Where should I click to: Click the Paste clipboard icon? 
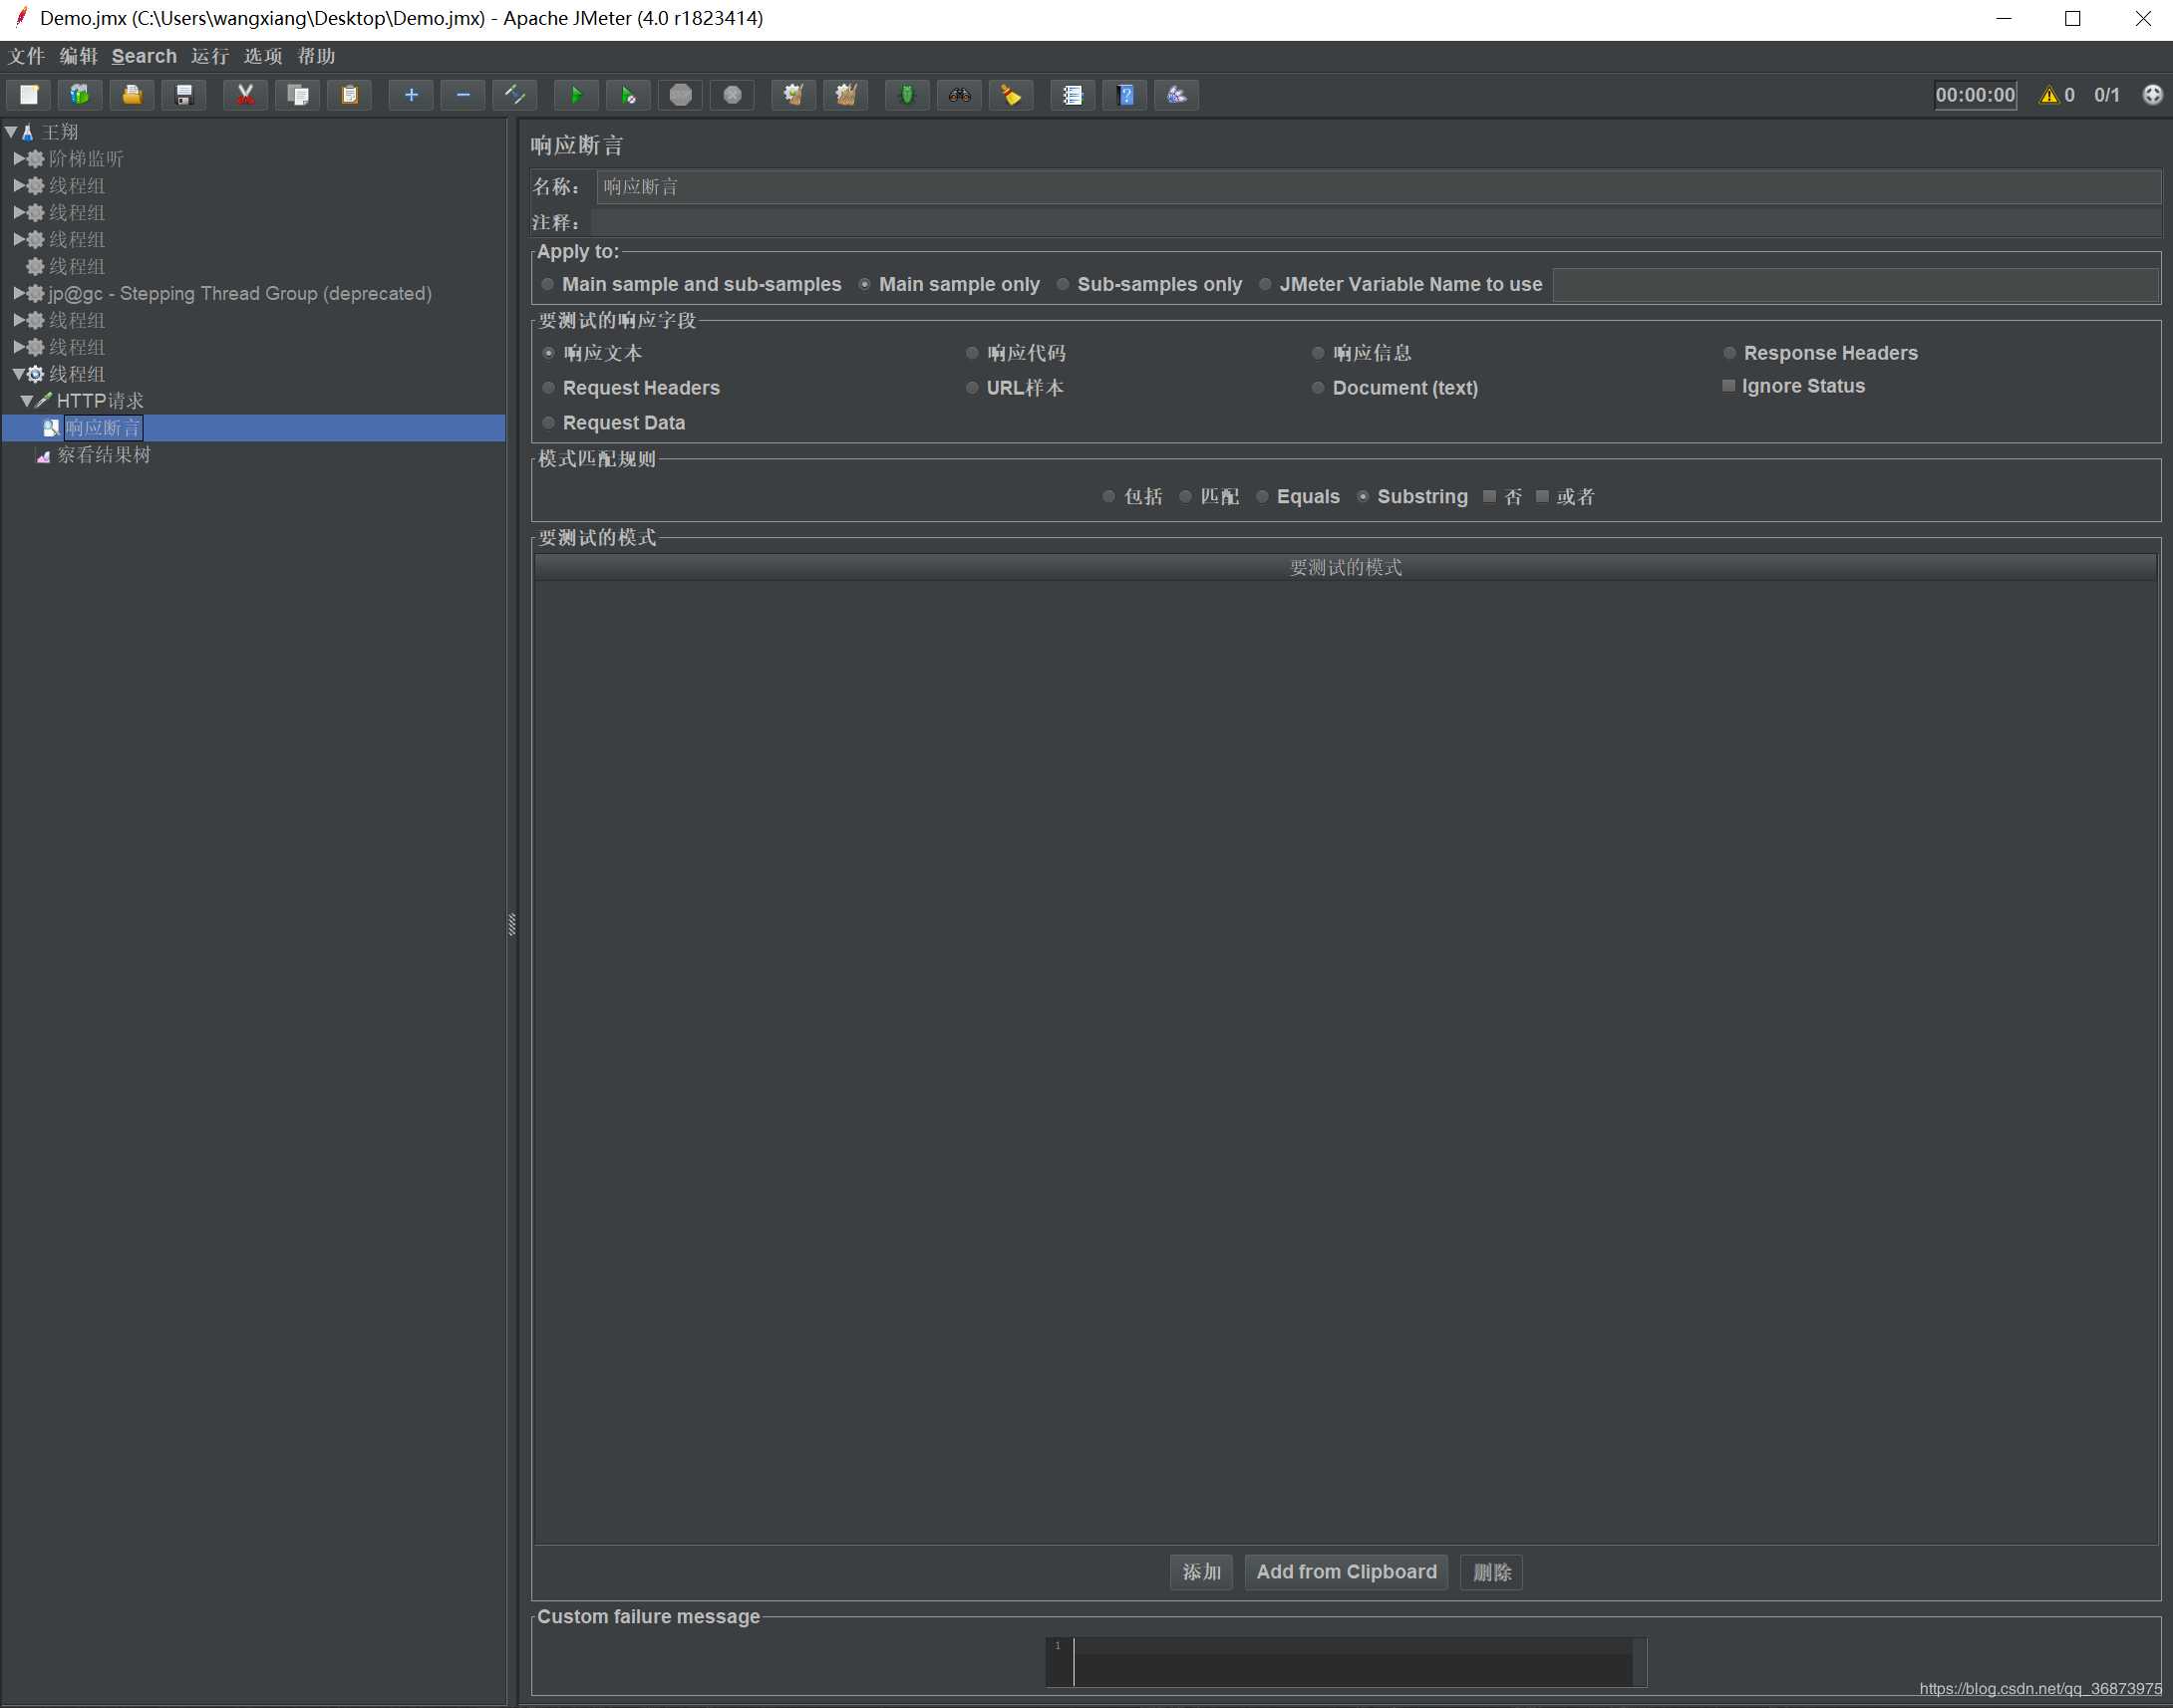pyautogui.click(x=349, y=95)
